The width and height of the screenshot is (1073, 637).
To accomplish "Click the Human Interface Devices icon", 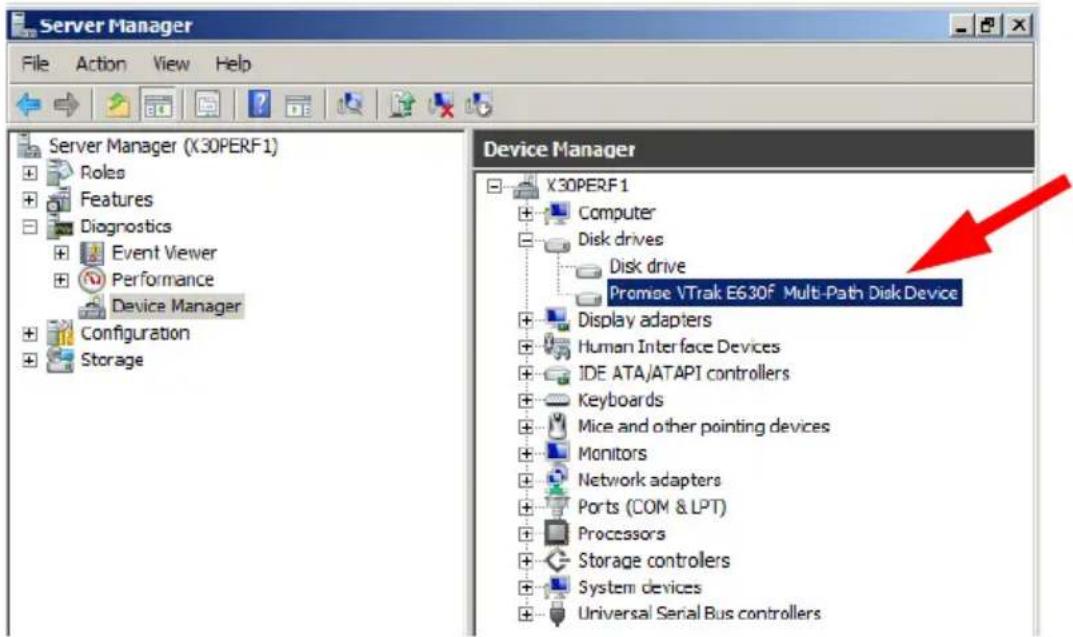I will point(557,346).
